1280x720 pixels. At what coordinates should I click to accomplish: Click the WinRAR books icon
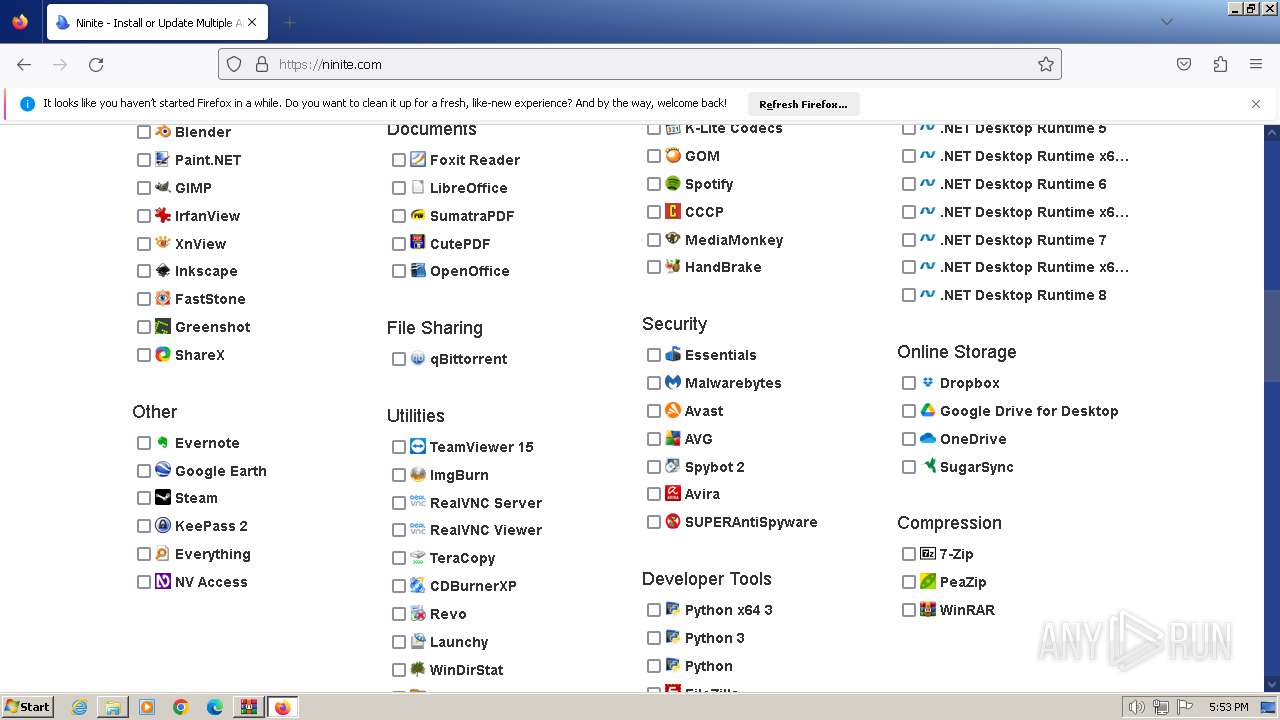point(928,609)
